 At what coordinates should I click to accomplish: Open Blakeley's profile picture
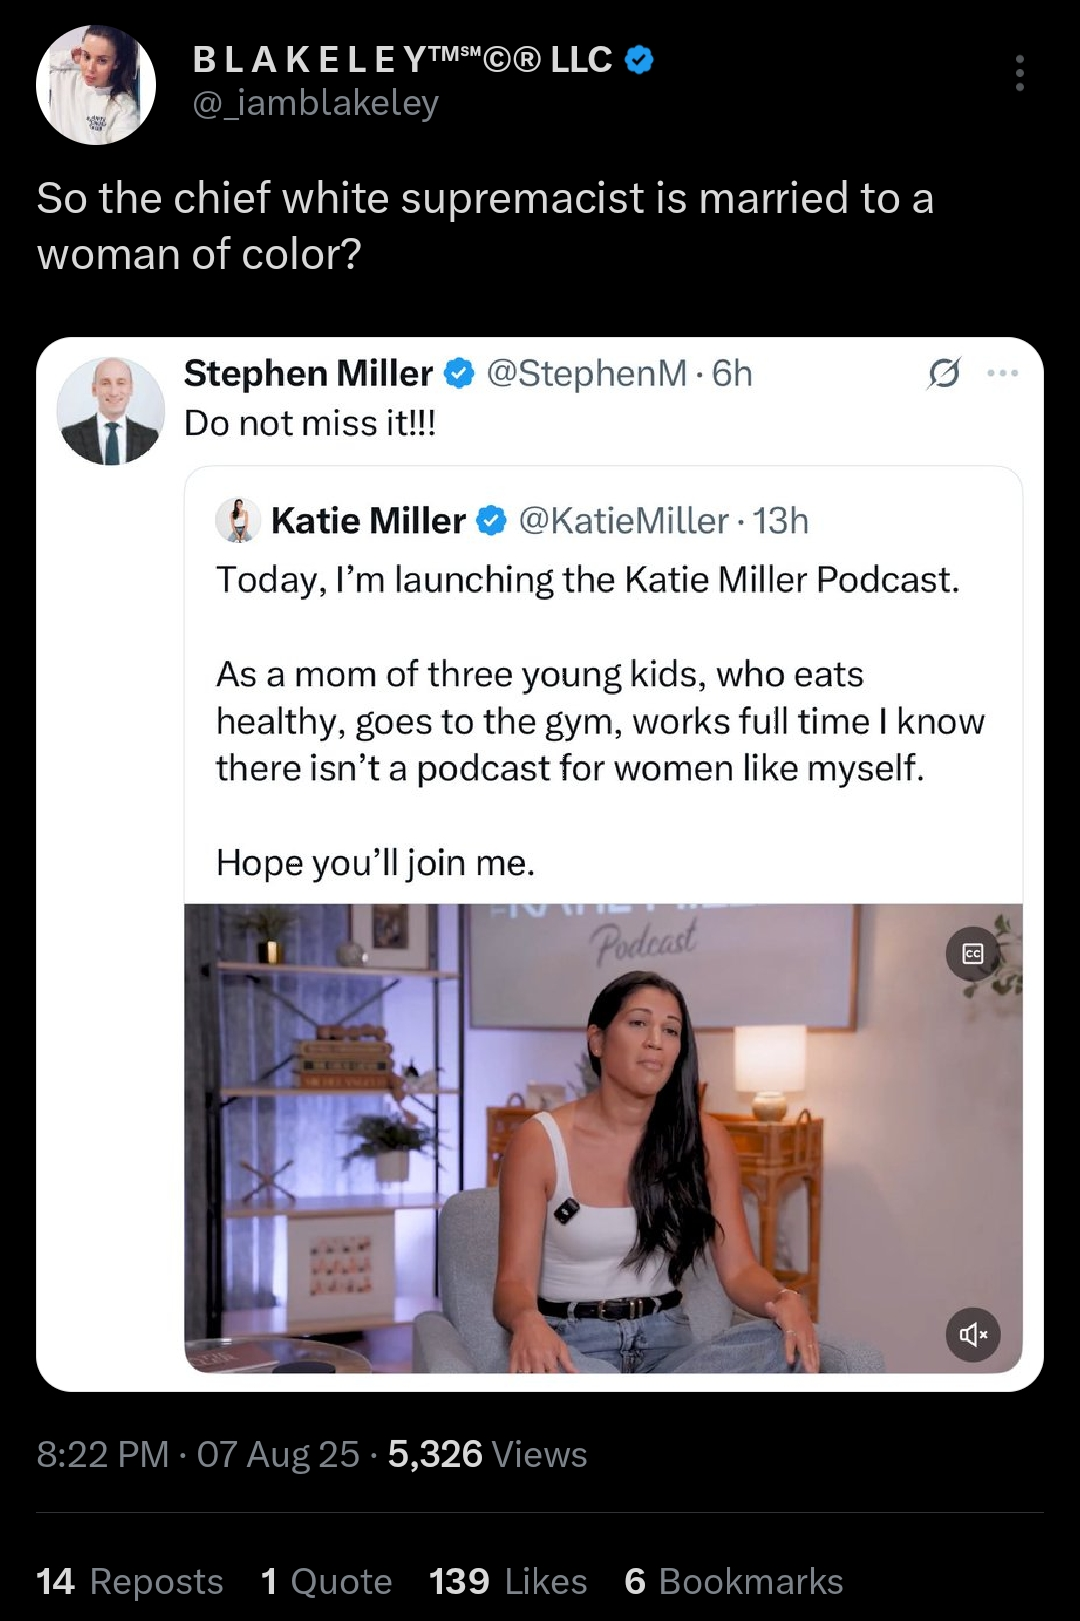click(96, 85)
